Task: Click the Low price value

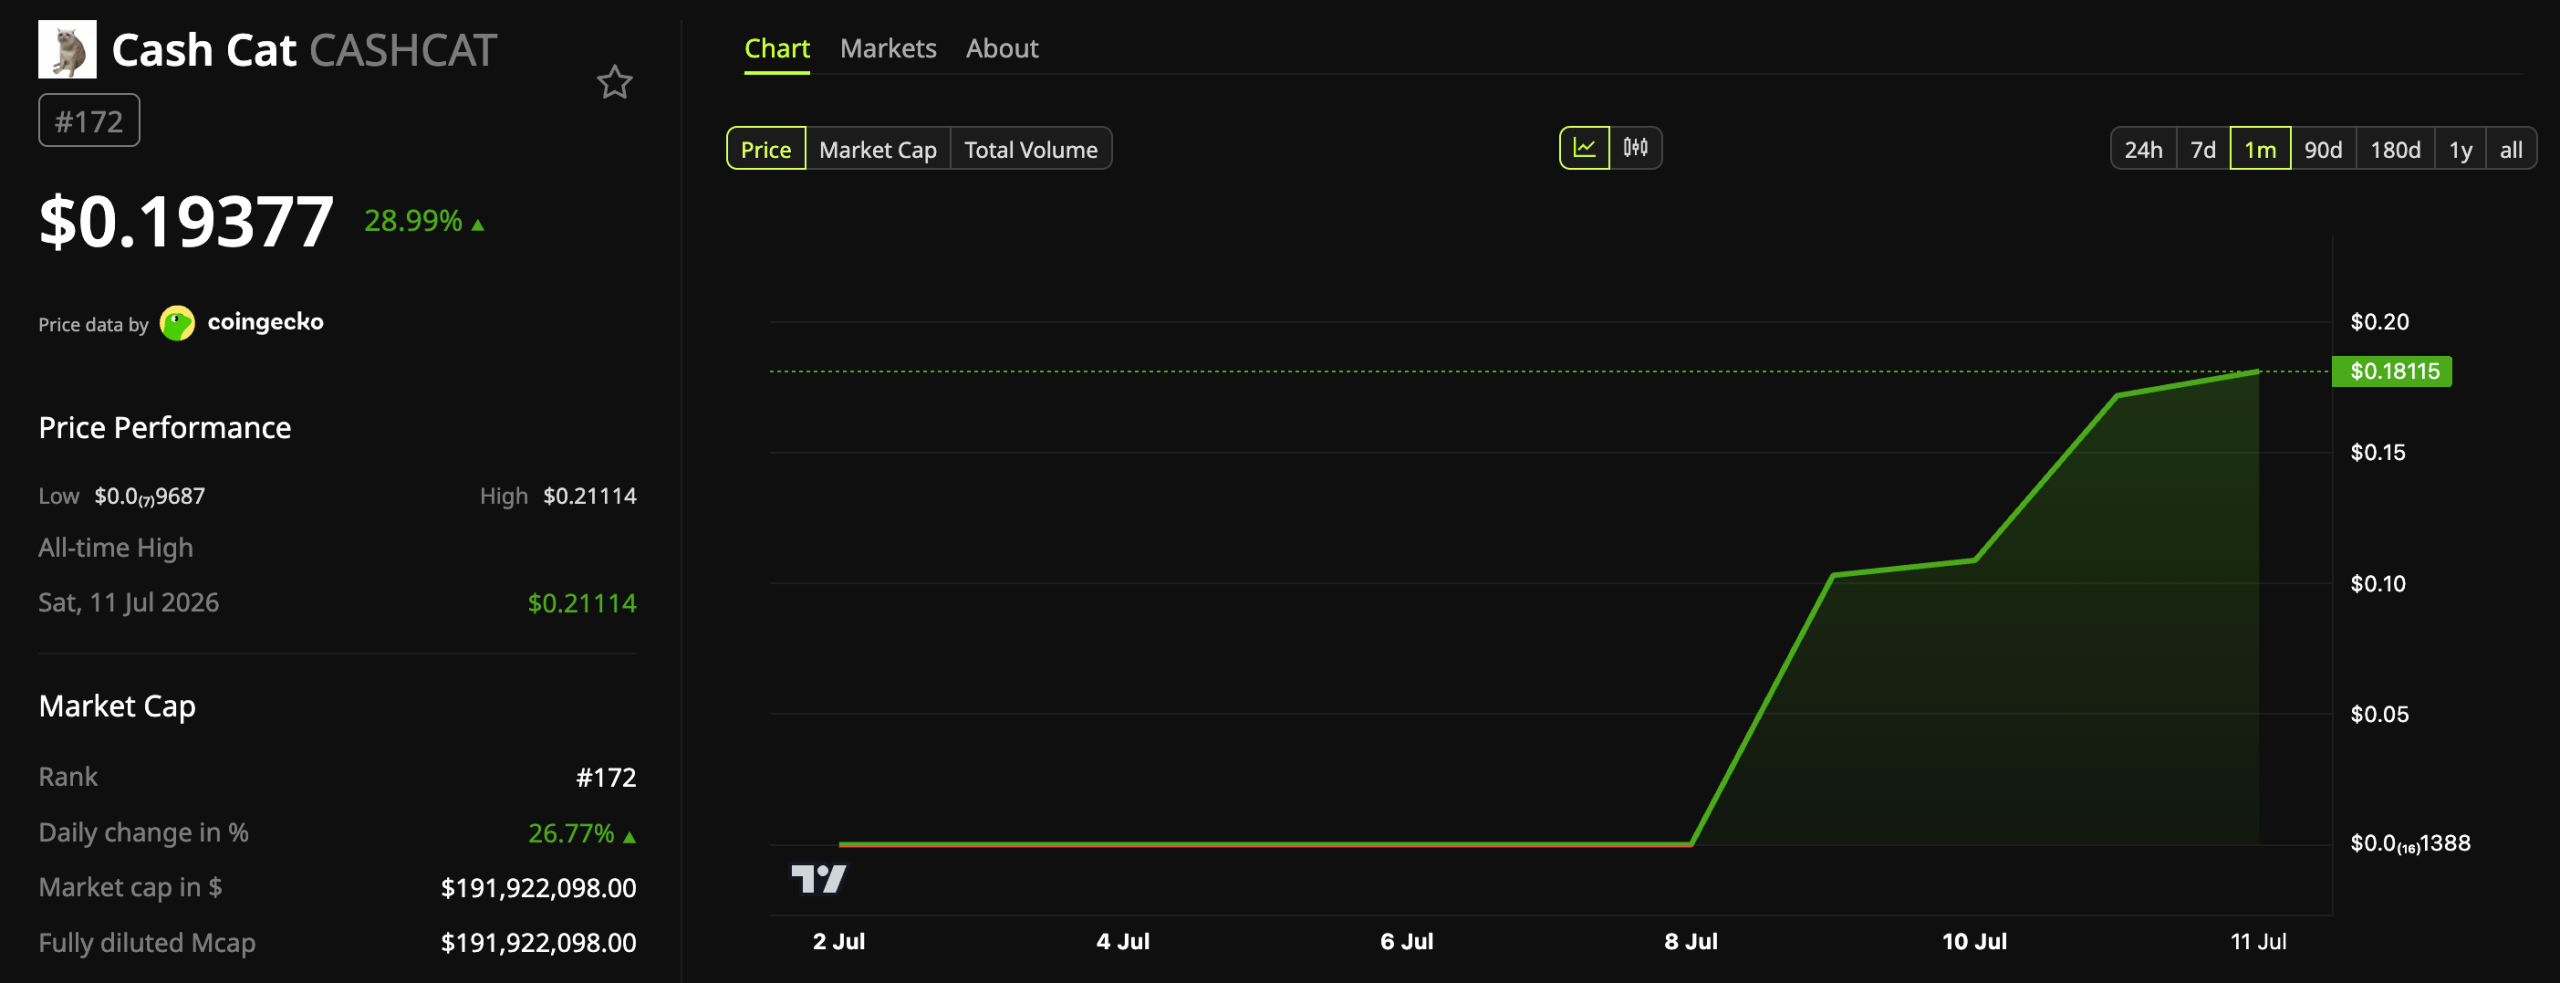Action: [150, 497]
